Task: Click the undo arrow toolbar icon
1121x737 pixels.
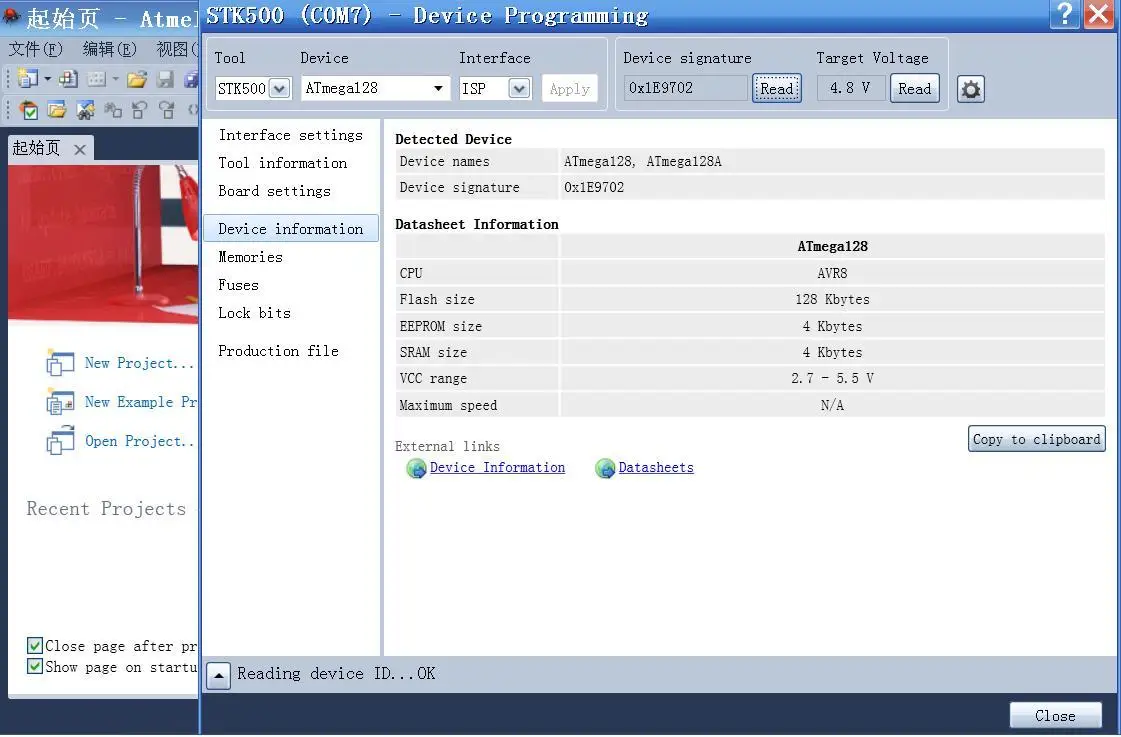Action: [x=140, y=109]
